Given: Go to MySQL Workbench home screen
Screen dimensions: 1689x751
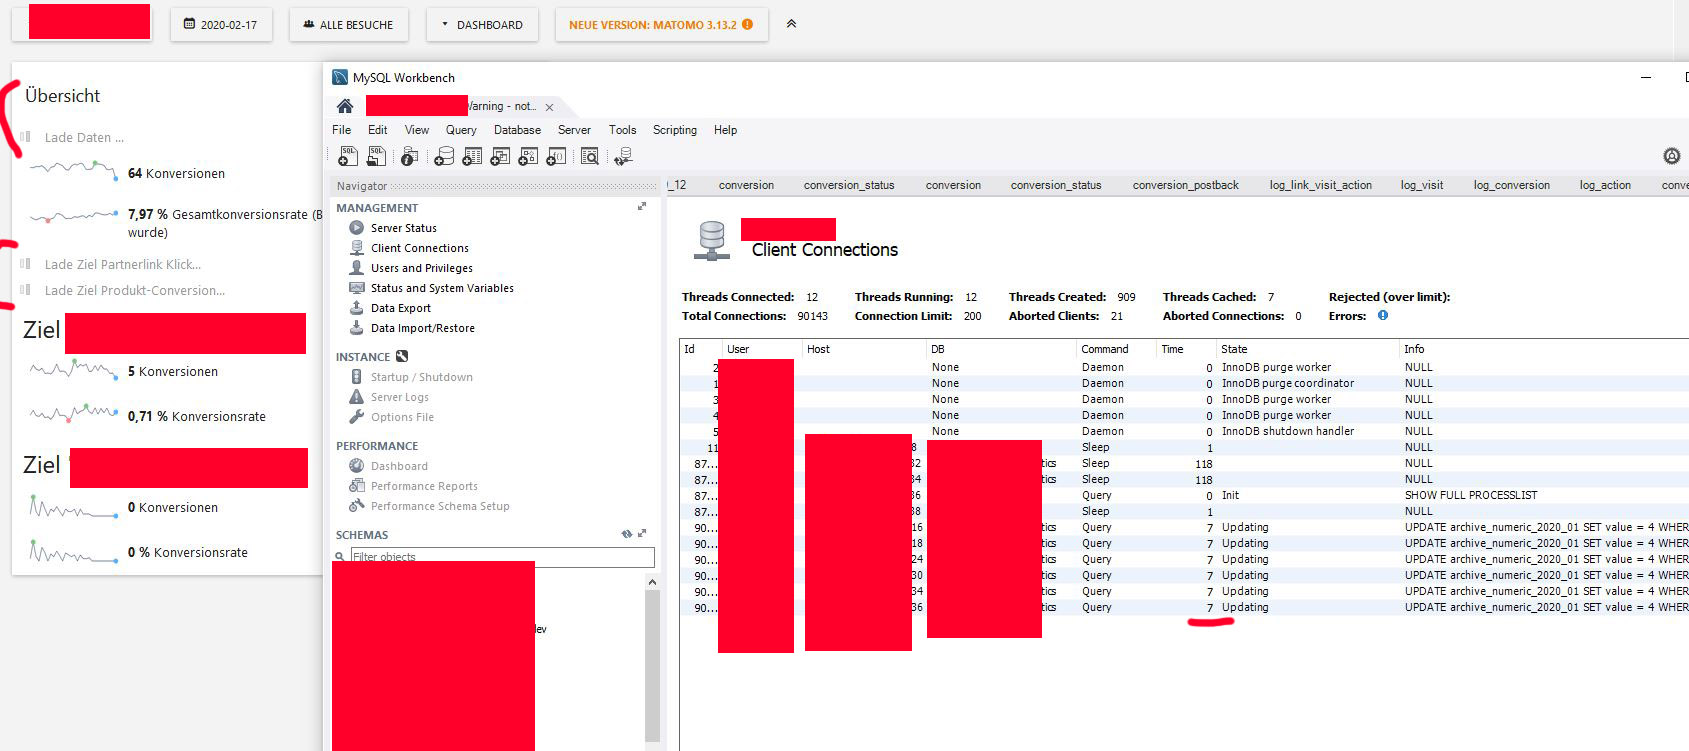Looking at the screenshot, I should [345, 106].
